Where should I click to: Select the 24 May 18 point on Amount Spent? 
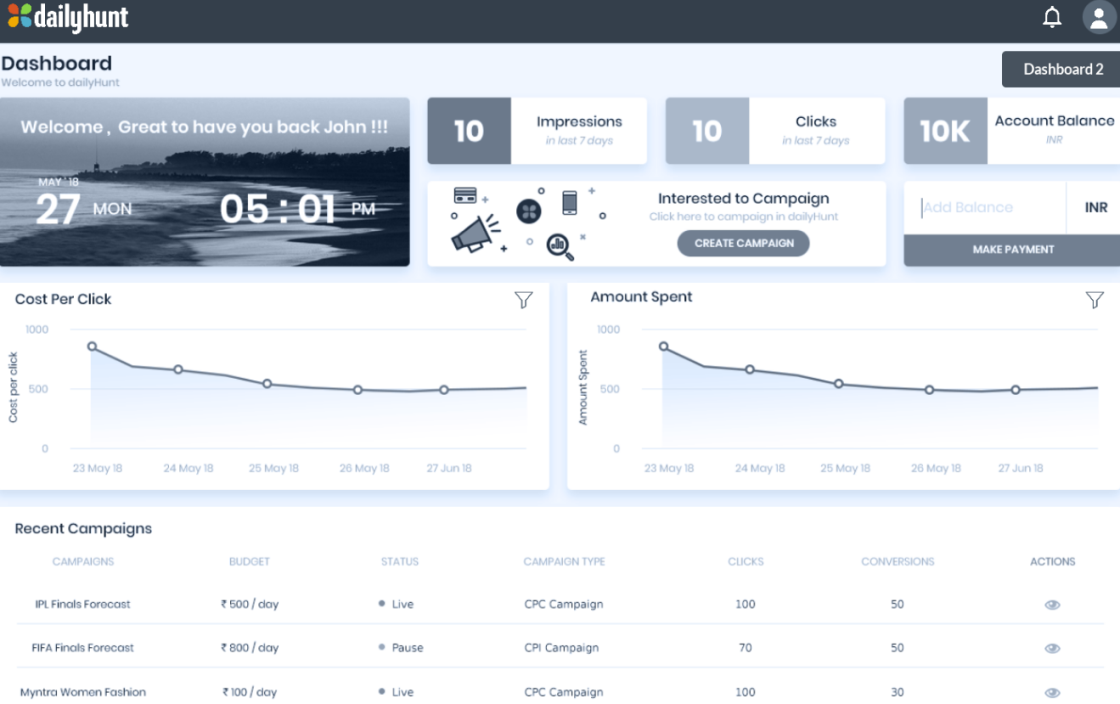(x=750, y=369)
